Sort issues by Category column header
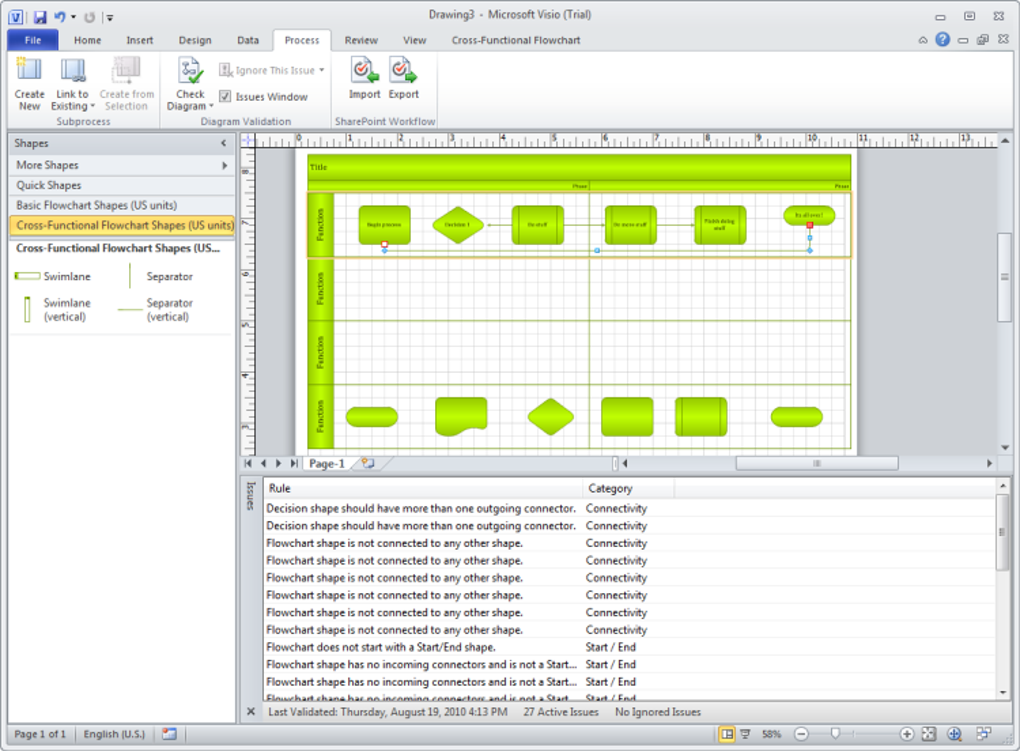 pyautogui.click(x=609, y=489)
